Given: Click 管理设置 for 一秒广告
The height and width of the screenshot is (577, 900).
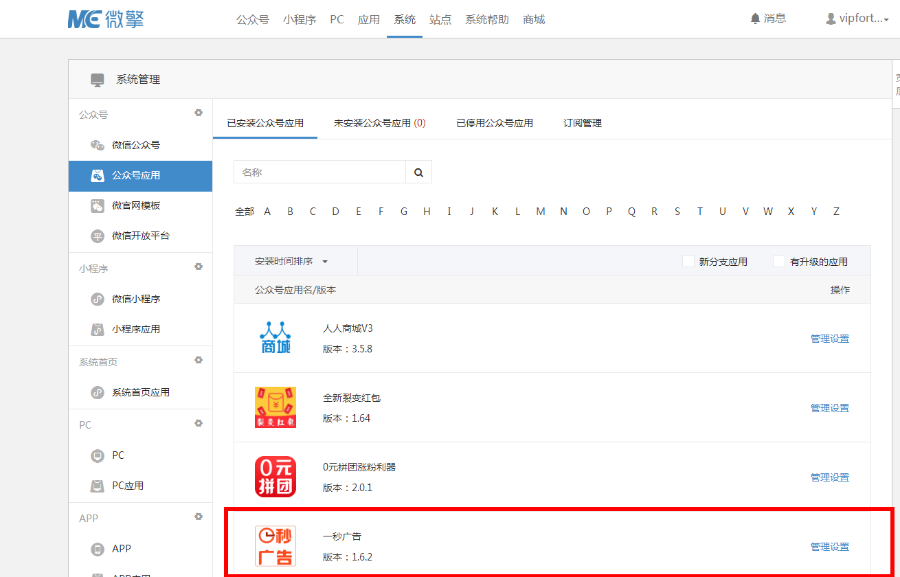Looking at the screenshot, I should click(828, 546).
